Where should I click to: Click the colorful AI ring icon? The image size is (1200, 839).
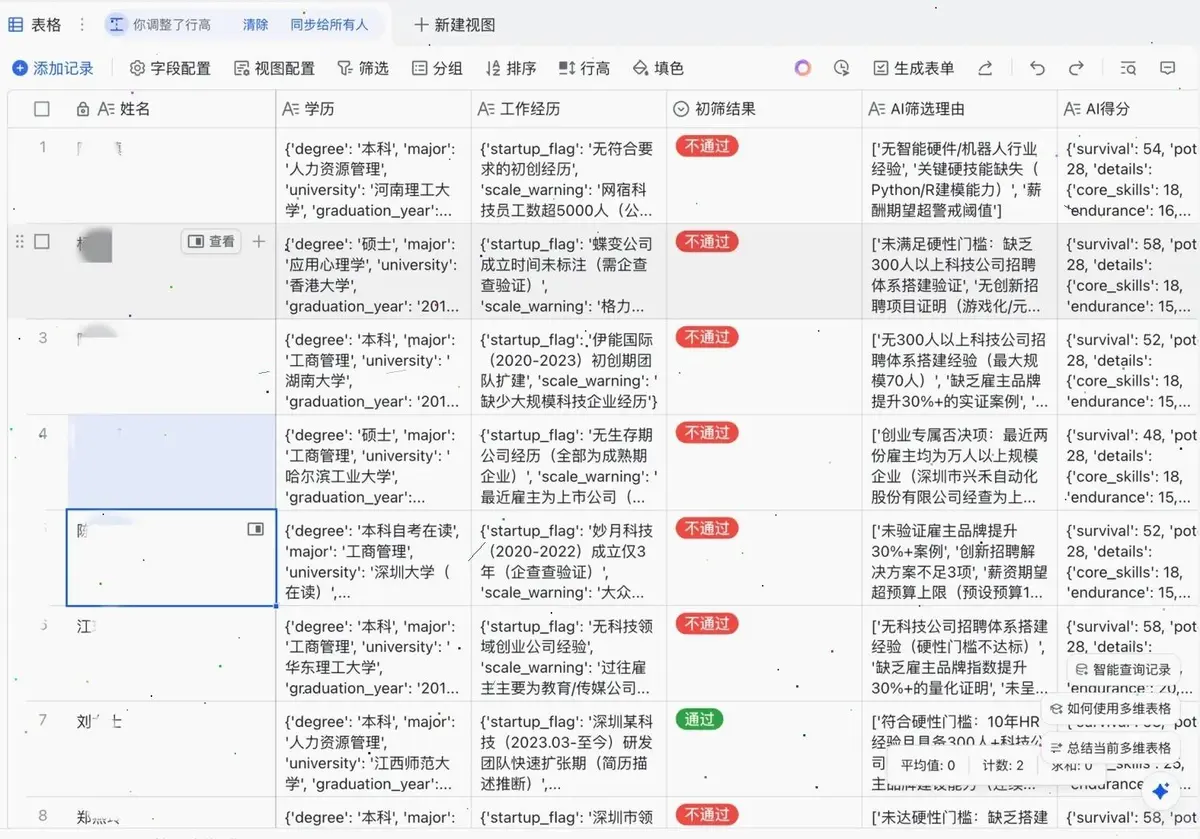pyautogui.click(x=803, y=68)
